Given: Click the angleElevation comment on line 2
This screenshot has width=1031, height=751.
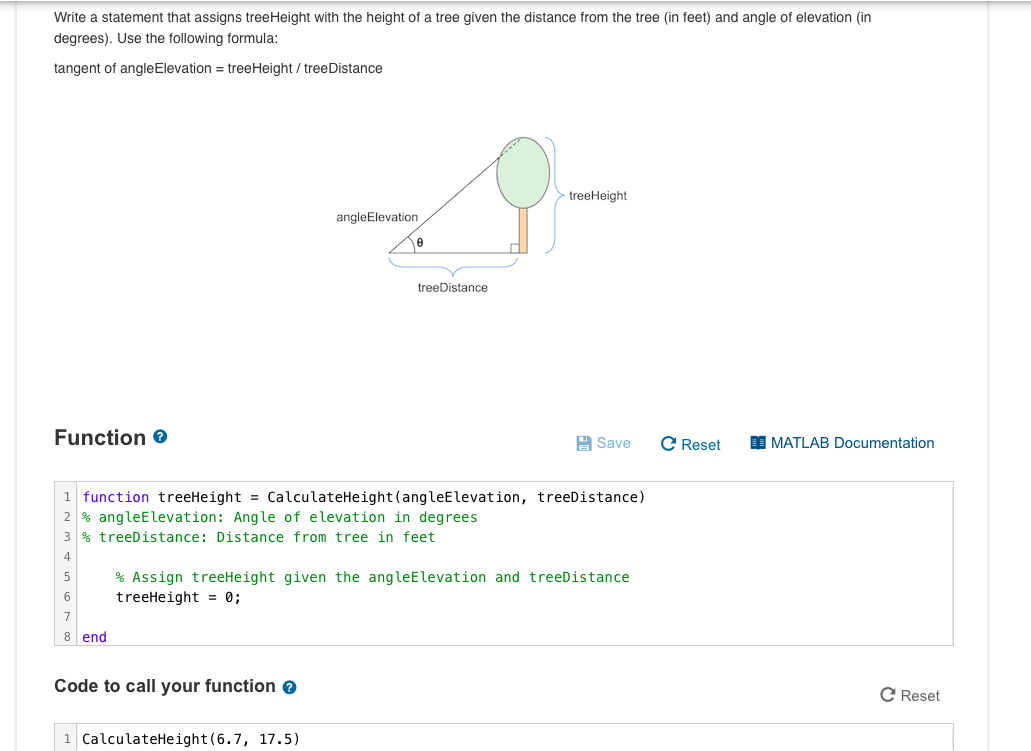Looking at the screenshot, I should pos(281,517).
